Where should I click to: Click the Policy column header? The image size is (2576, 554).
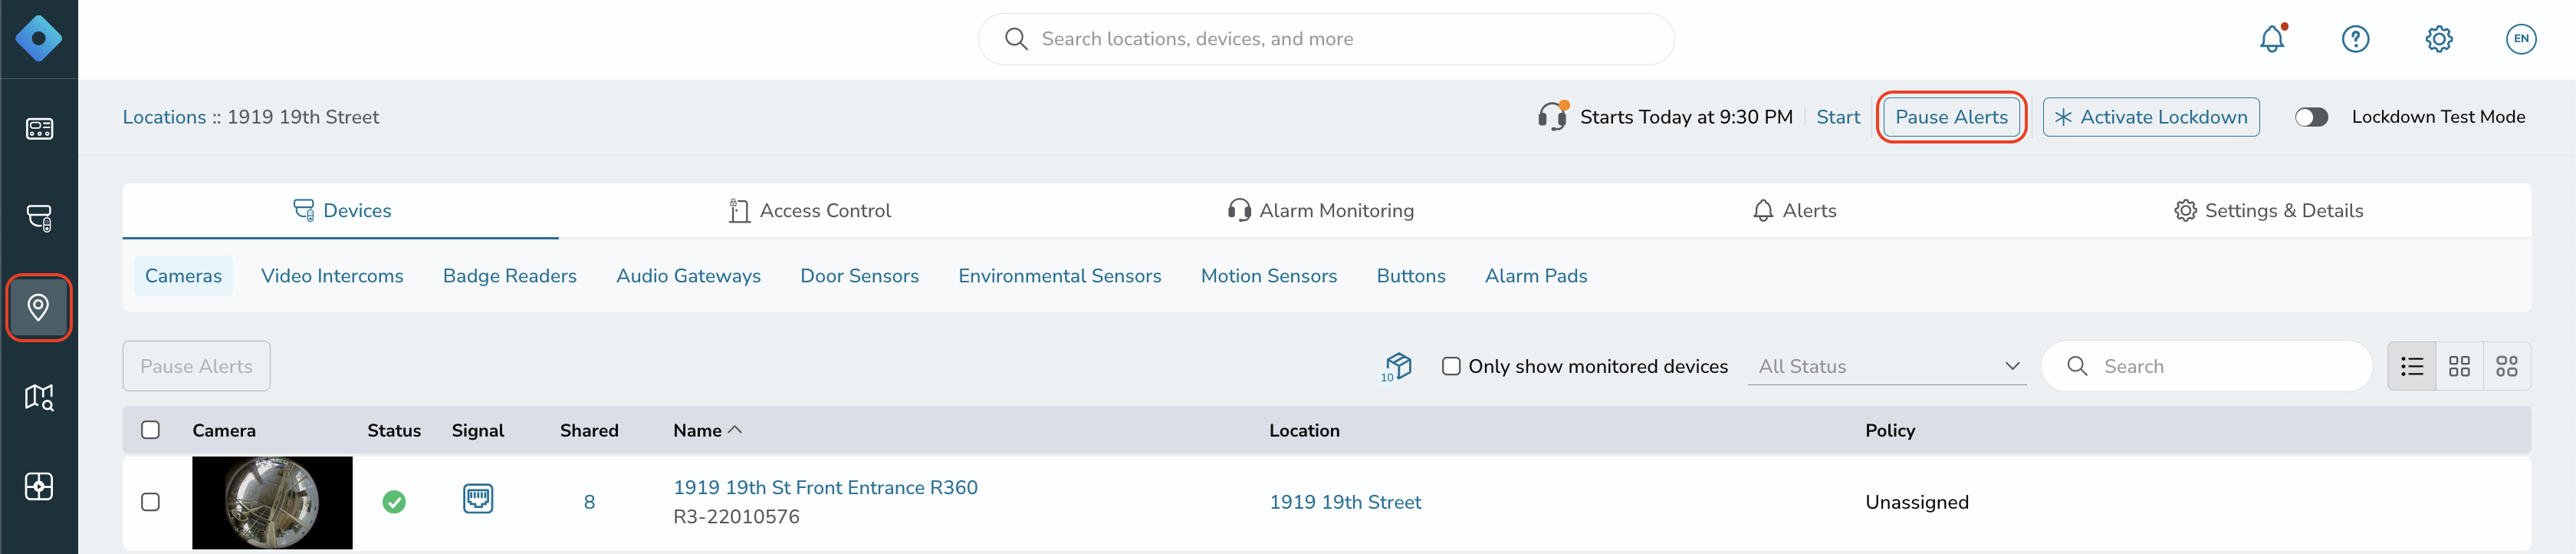[x=1889, y=430]
